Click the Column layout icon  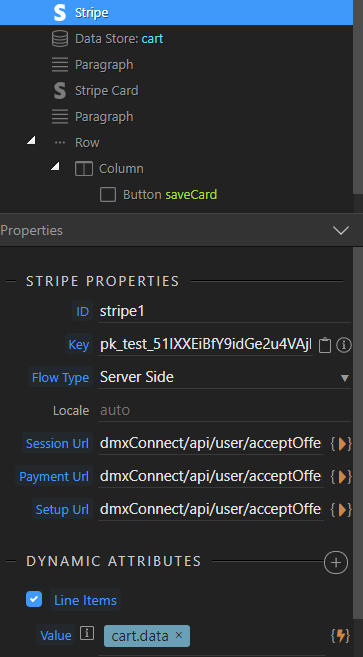tap(84, 168)
